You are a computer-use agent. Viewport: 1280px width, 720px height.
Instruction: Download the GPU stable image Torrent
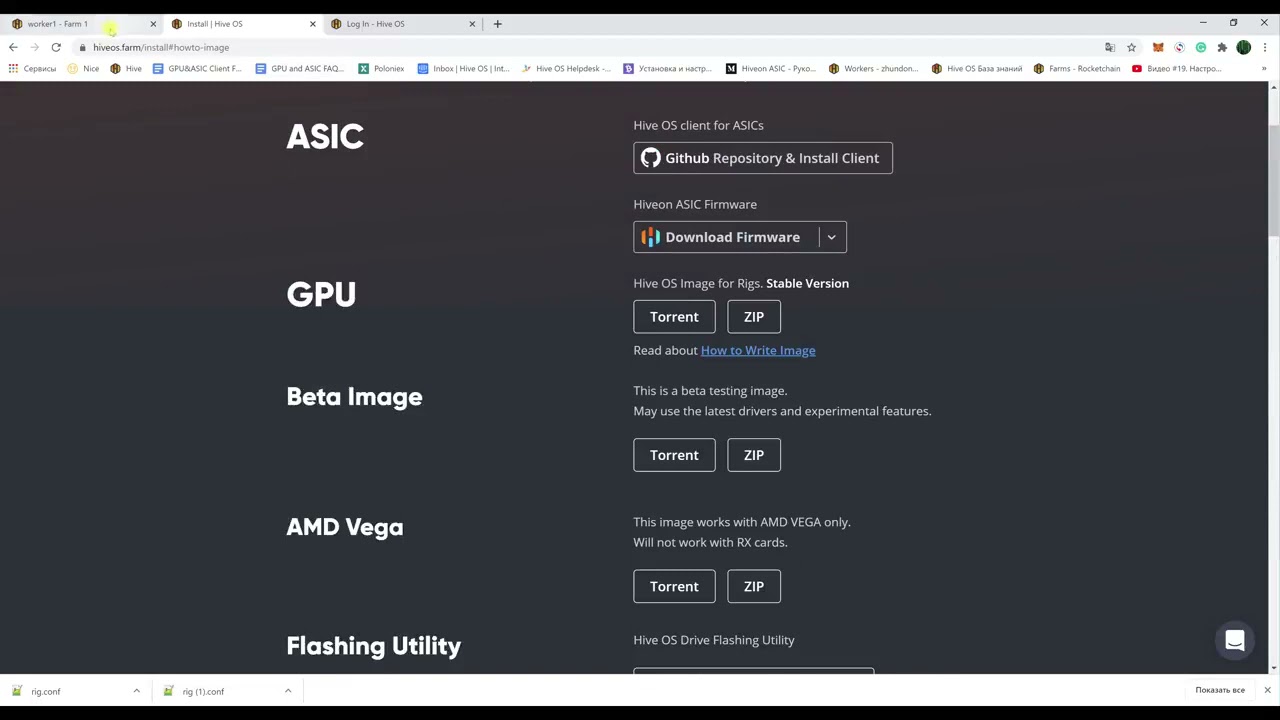tap(674, 317)
